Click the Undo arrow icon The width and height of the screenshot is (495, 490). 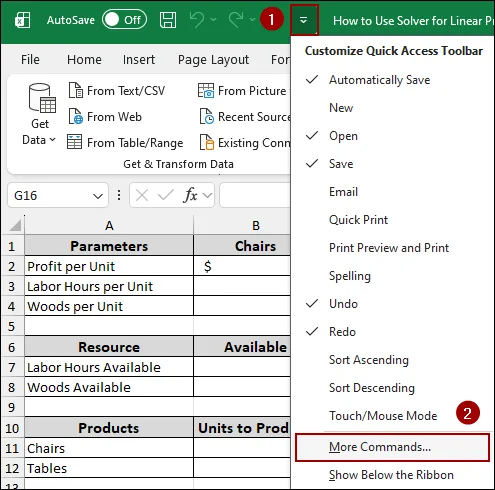pos(197,20)
